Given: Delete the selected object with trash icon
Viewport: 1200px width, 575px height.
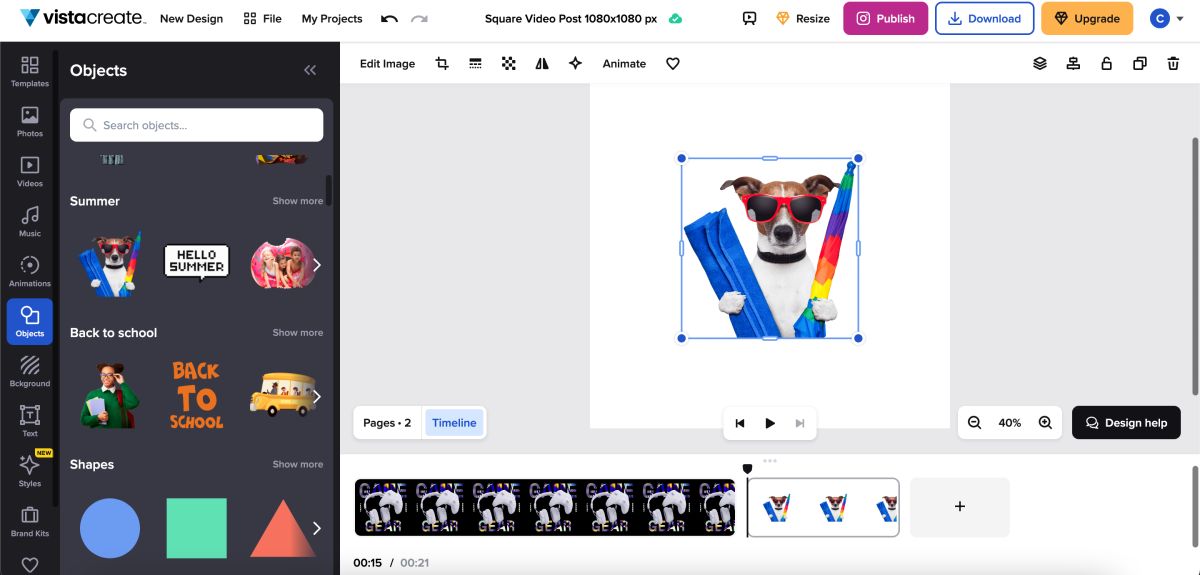Looking at the screenshot, I should 1173,63.
